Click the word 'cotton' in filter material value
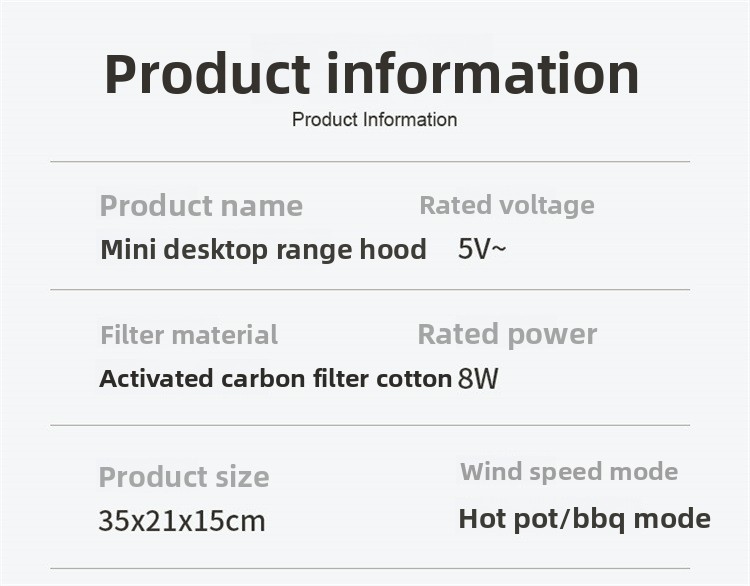Screen dimensions: 750x586 pyautogui.click(x=414, y=379)
